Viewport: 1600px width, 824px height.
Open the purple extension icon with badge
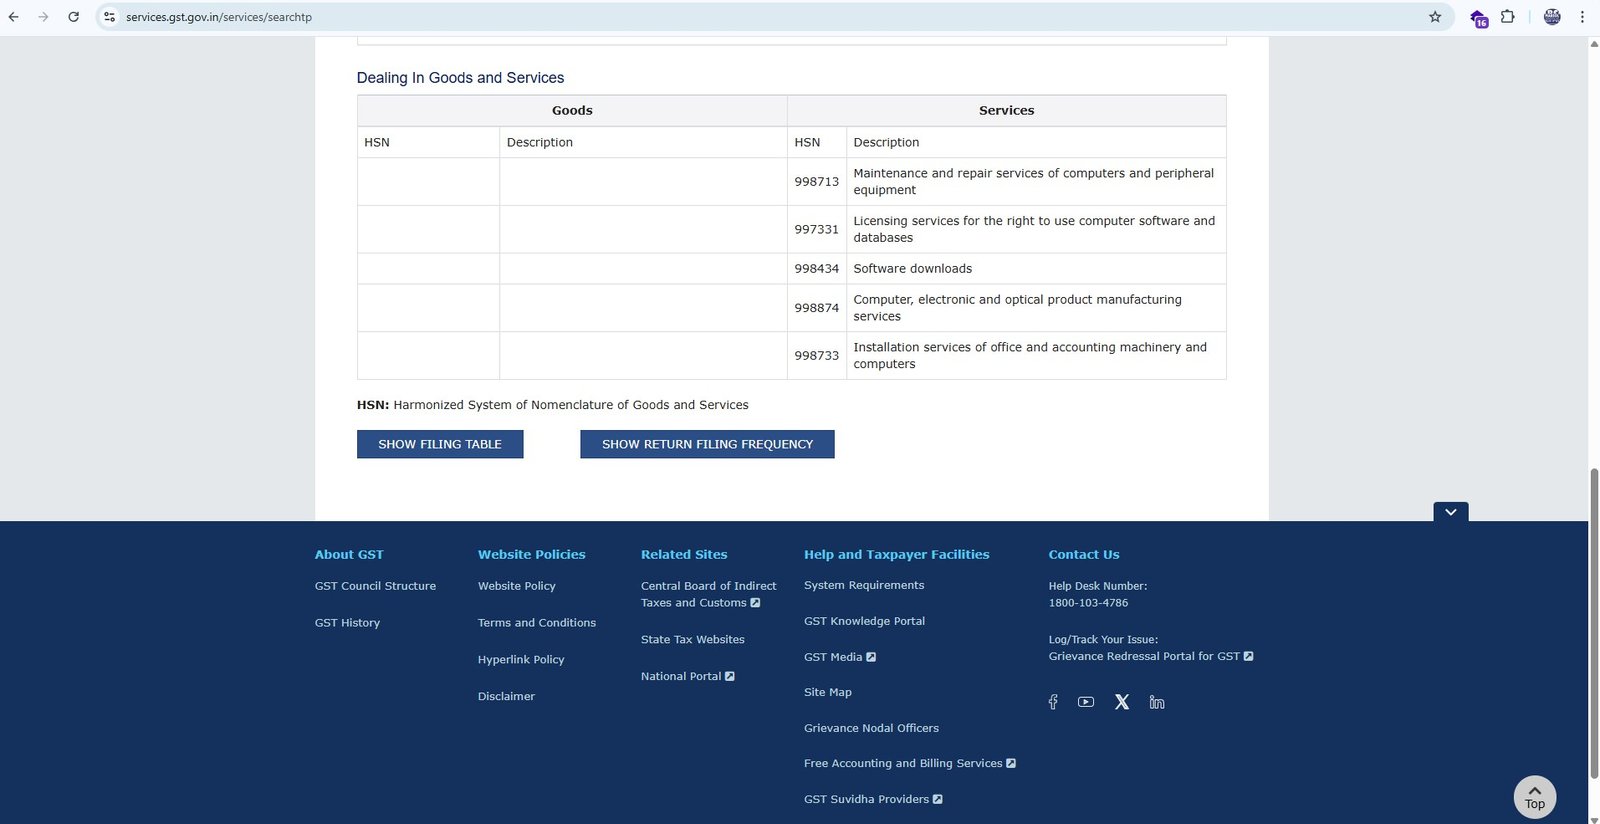(x=1478, y=18)
